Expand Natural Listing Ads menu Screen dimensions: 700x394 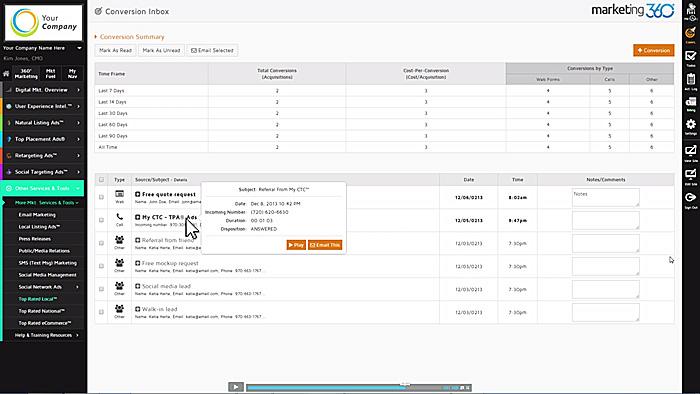pyautogui.click(x=43, y=123)
